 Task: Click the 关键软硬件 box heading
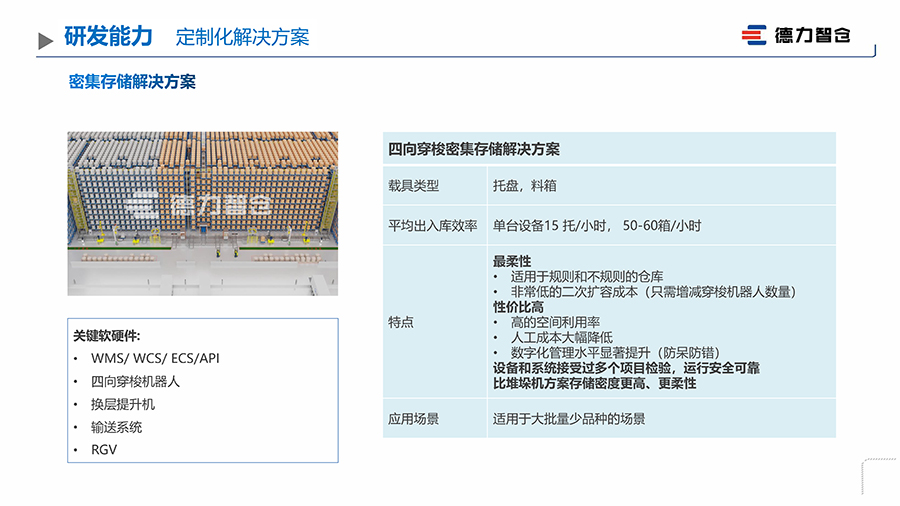(107, 335)
